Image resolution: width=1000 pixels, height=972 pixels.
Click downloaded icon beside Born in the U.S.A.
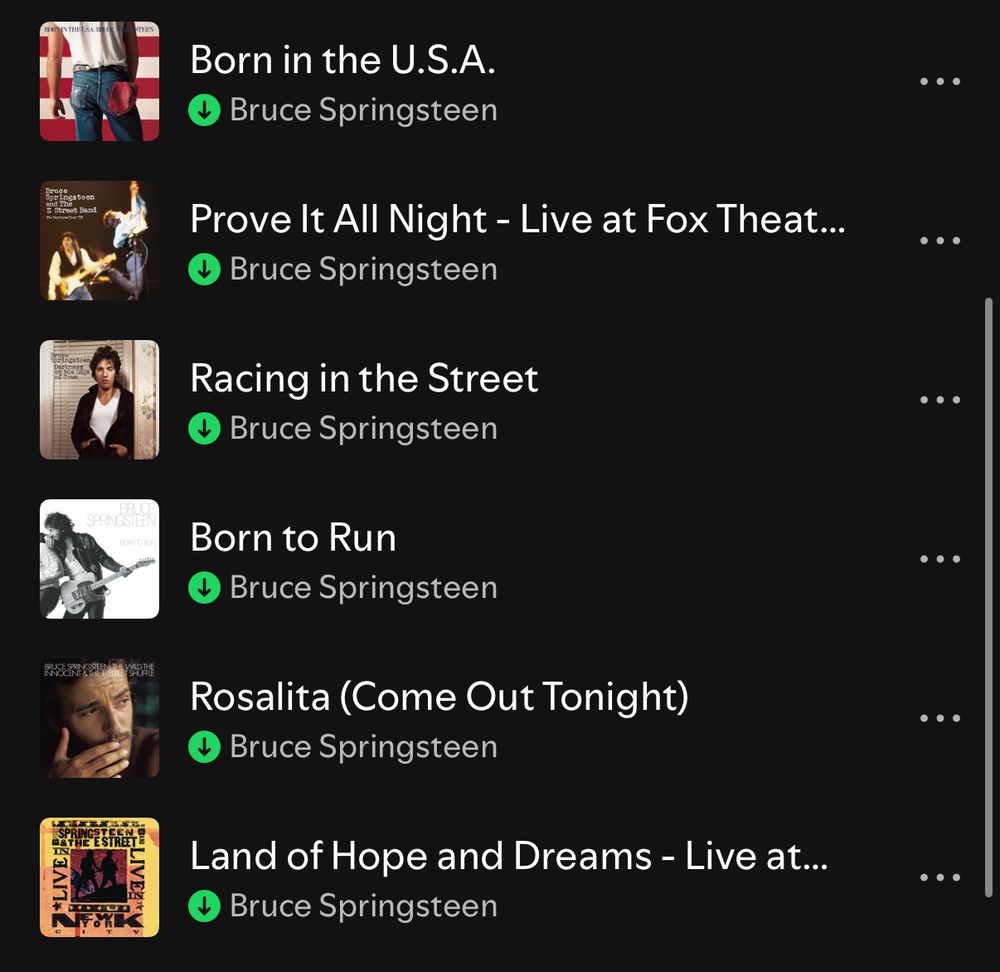[x=205, y=110]
